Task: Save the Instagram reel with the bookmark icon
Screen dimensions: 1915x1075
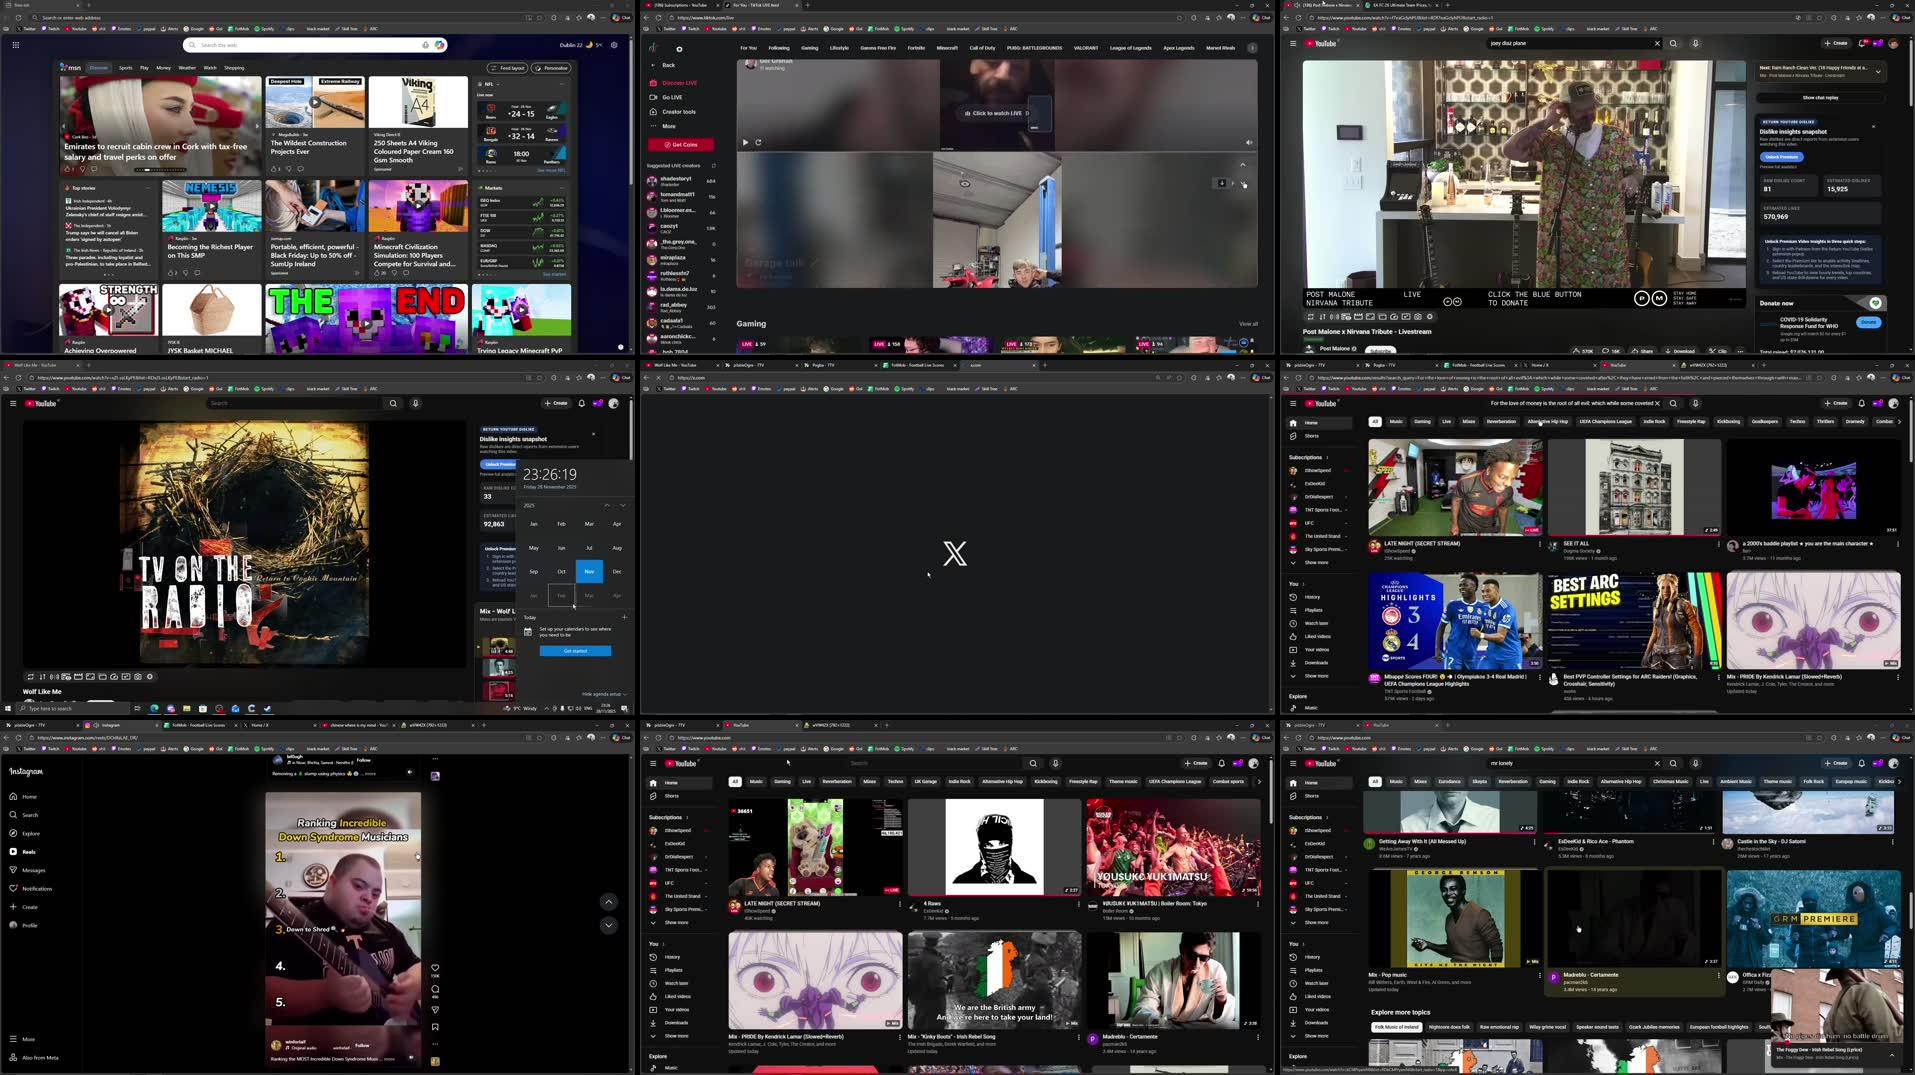Action: 434,1025
